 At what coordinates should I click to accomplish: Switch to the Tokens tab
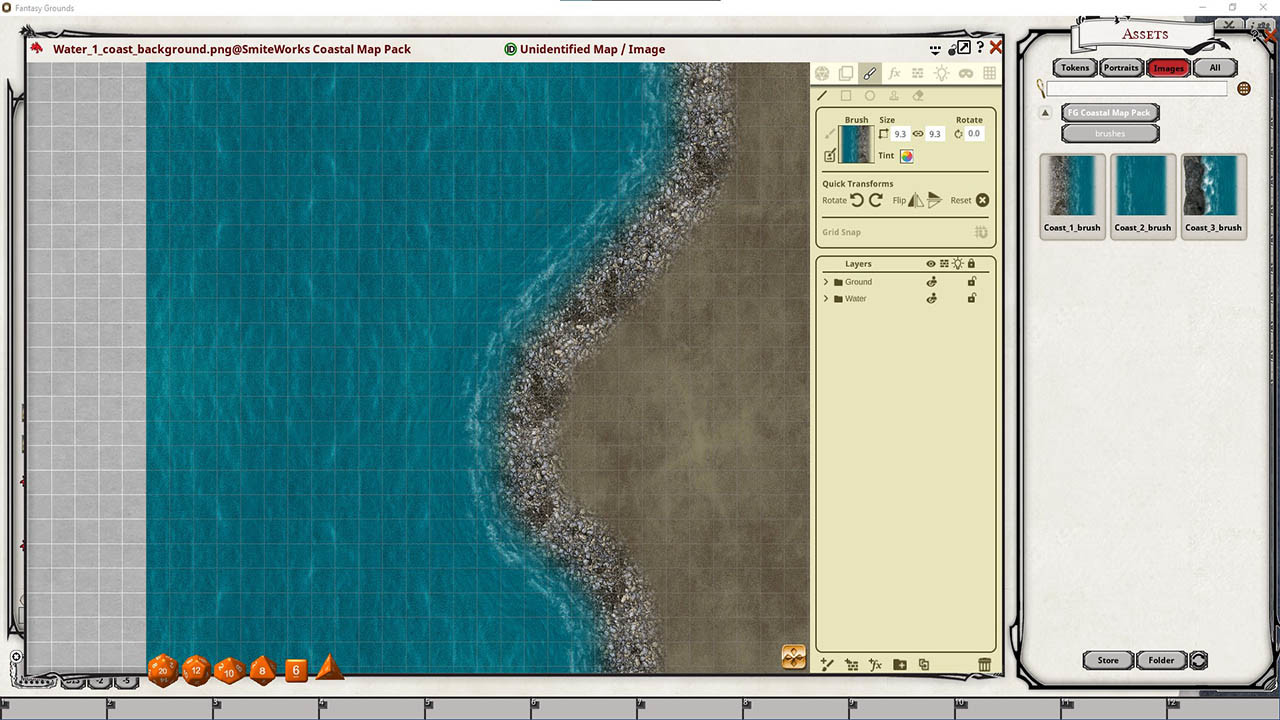tap(1074, 67)
